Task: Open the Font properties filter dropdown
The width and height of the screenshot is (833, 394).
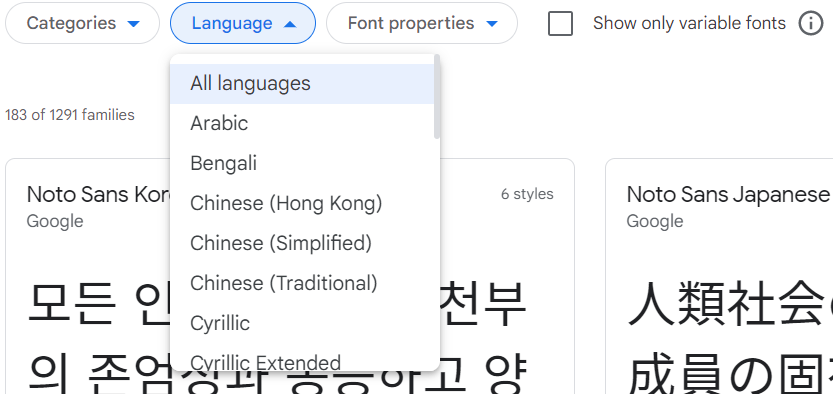Action: pos(422,23)
